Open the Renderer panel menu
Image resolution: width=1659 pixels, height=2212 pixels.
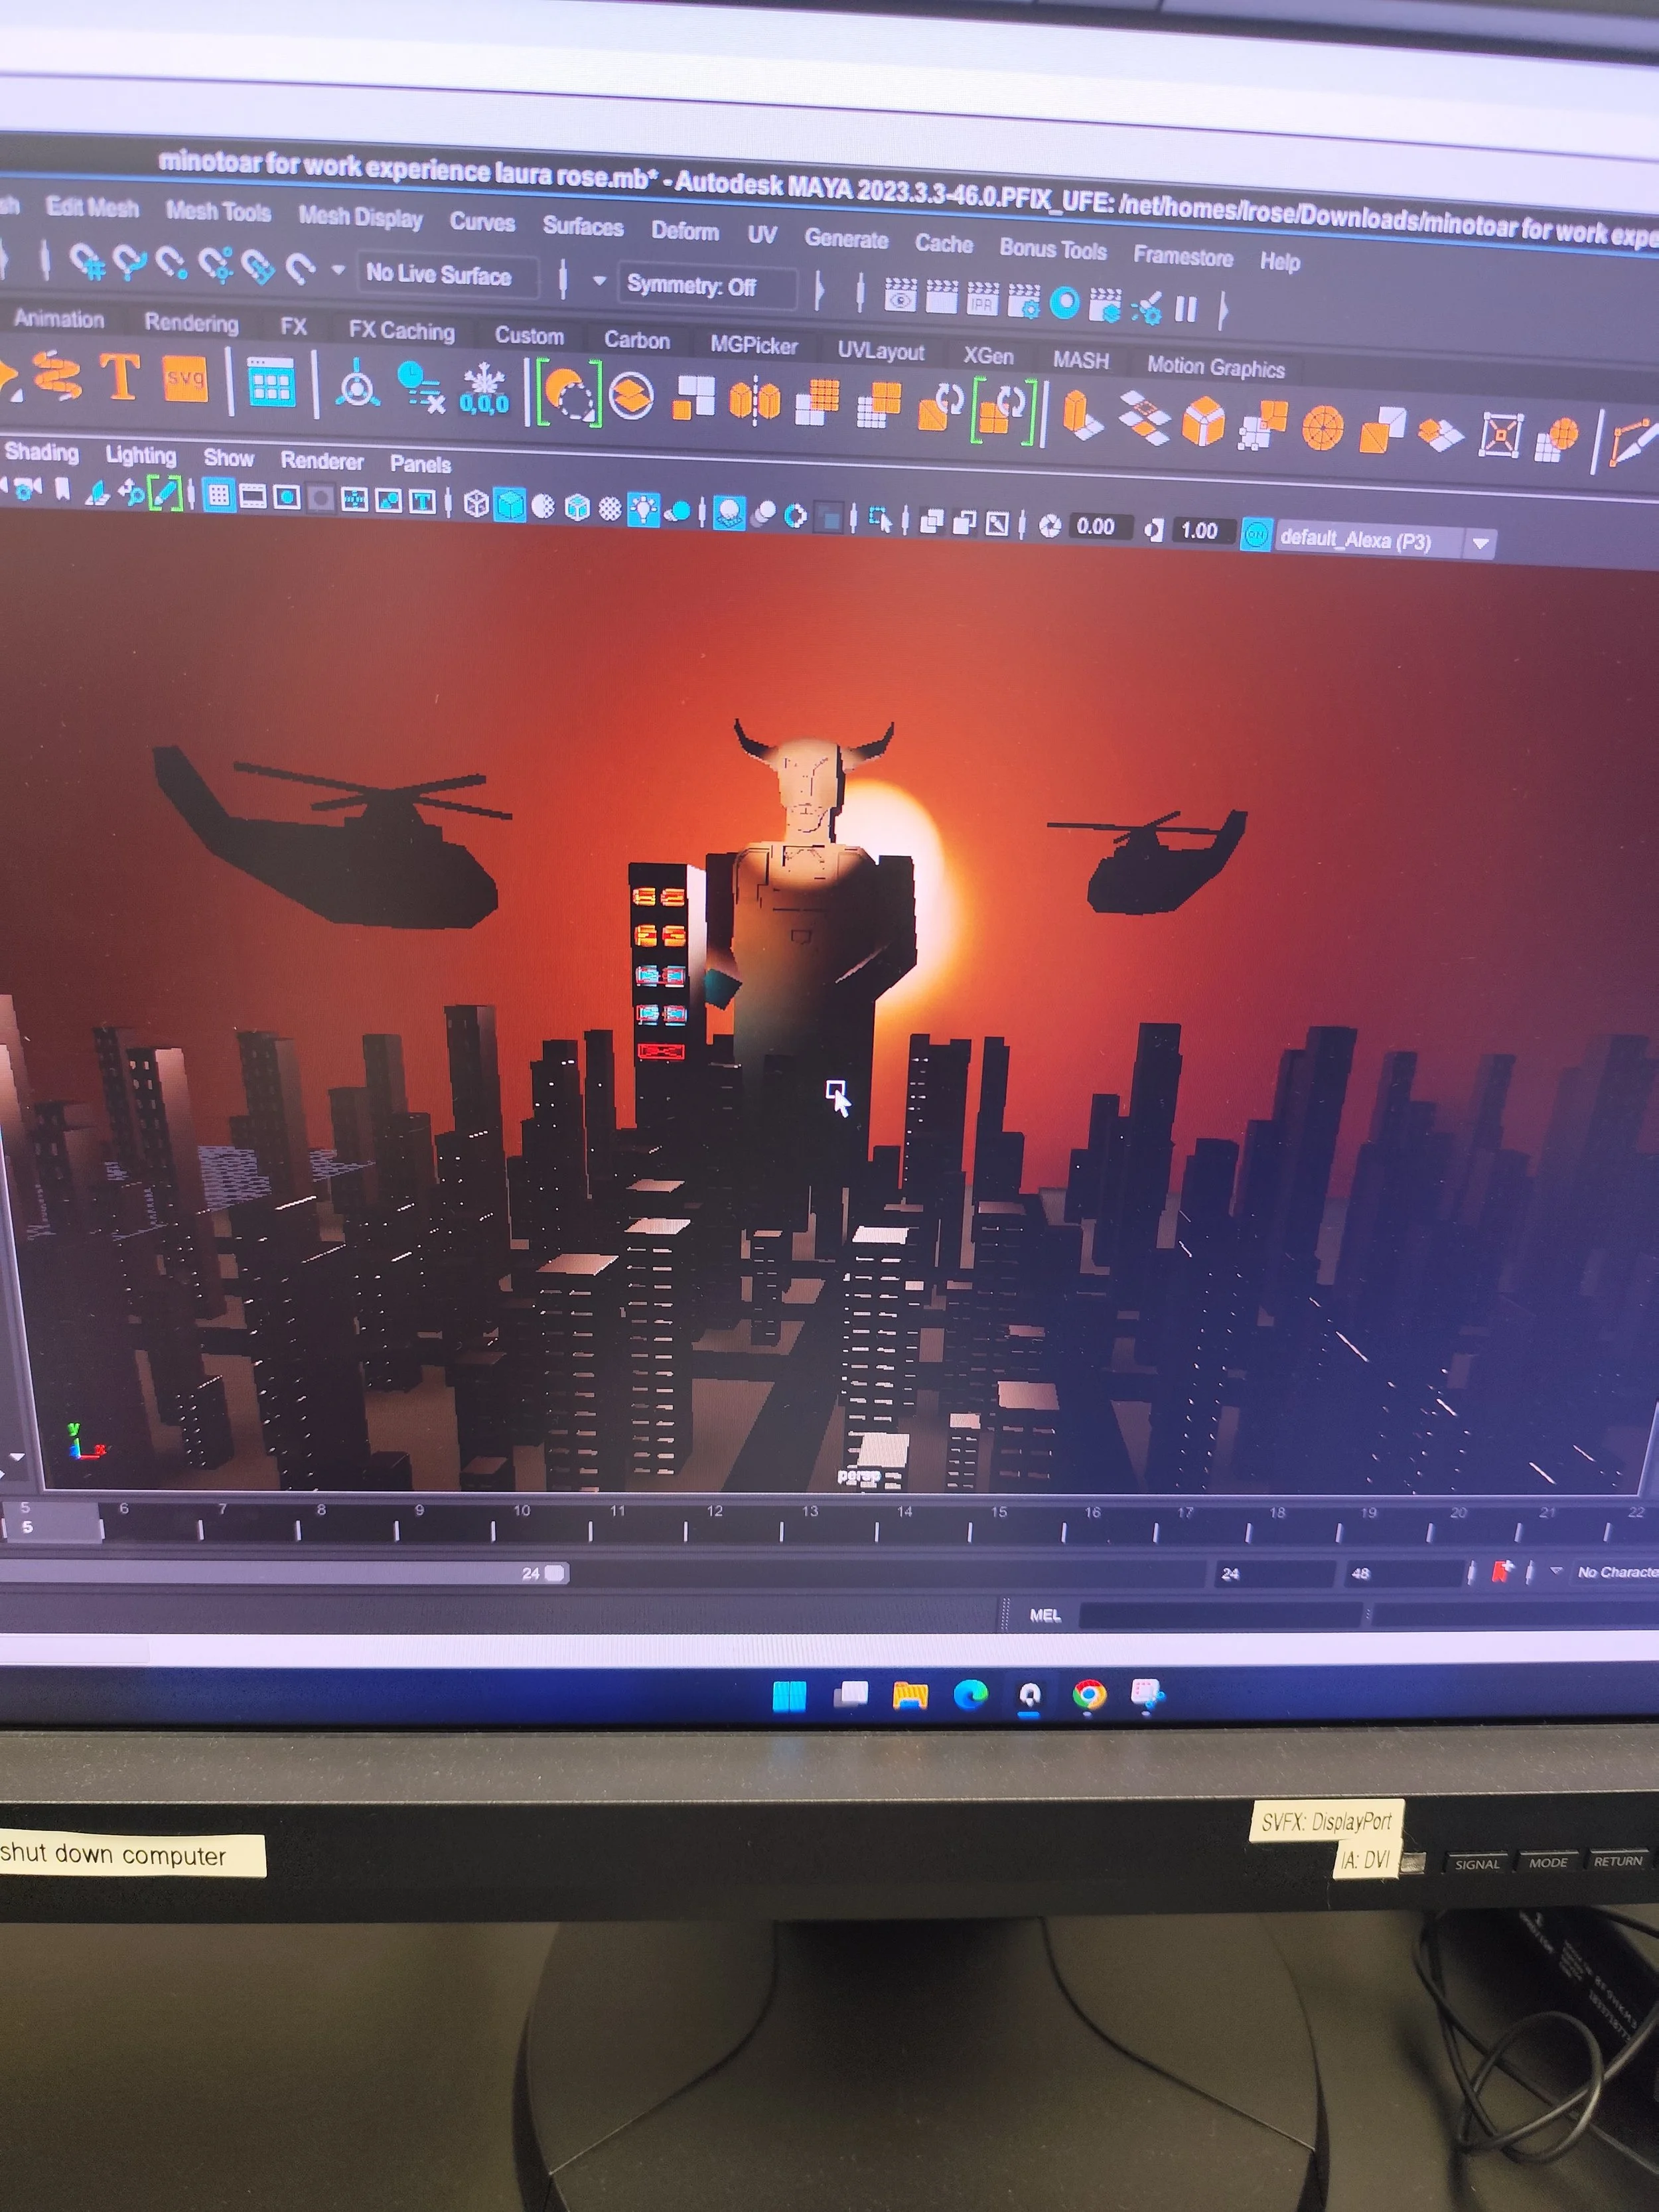click(x=321, y=461)
